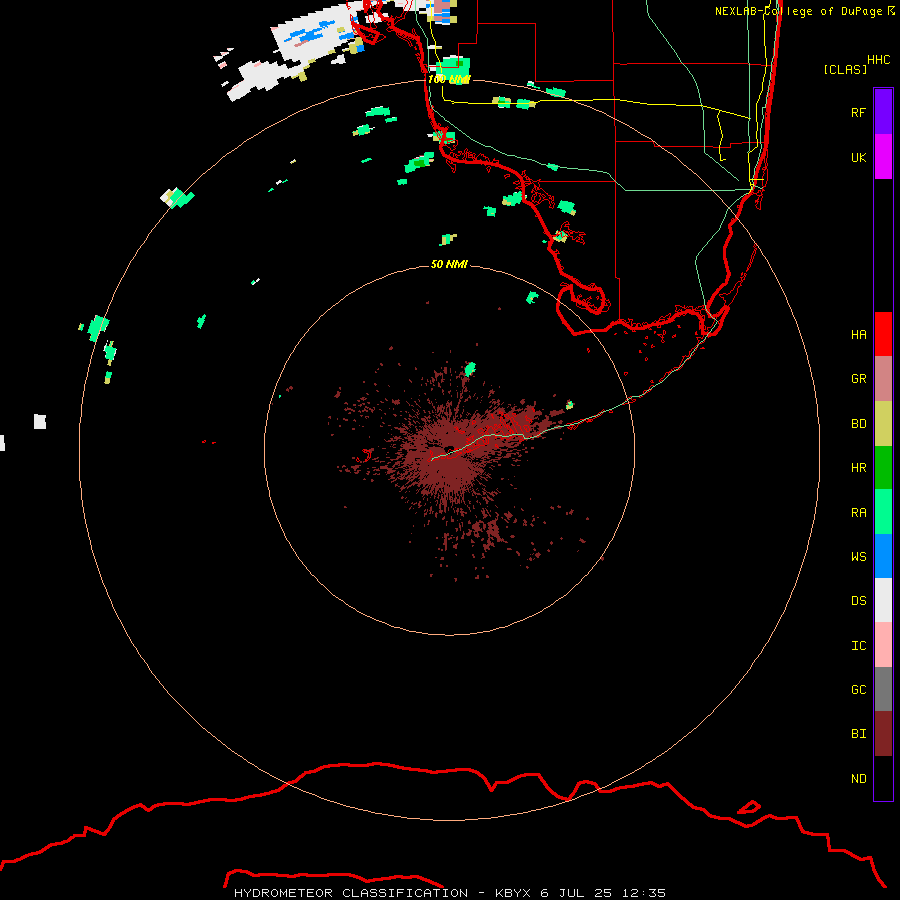Click the GR legend label text

(x=859, y=379)
